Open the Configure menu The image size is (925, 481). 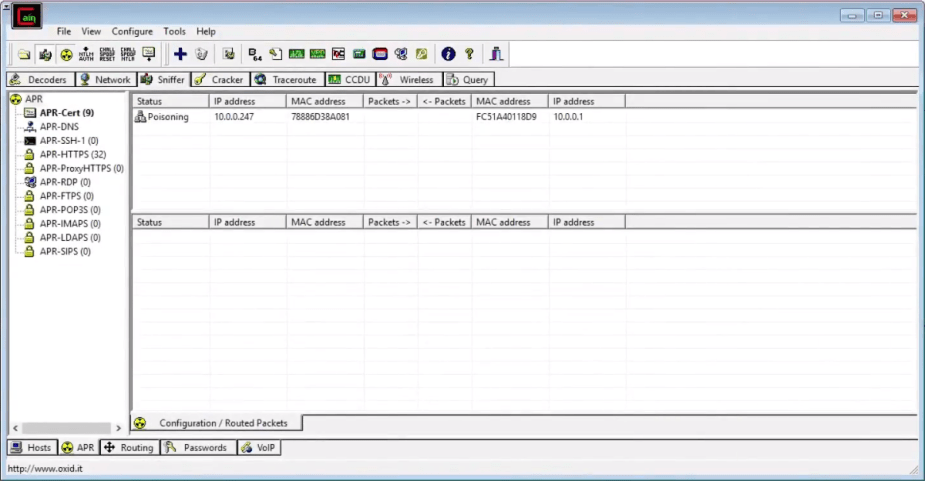pos(132,32)
